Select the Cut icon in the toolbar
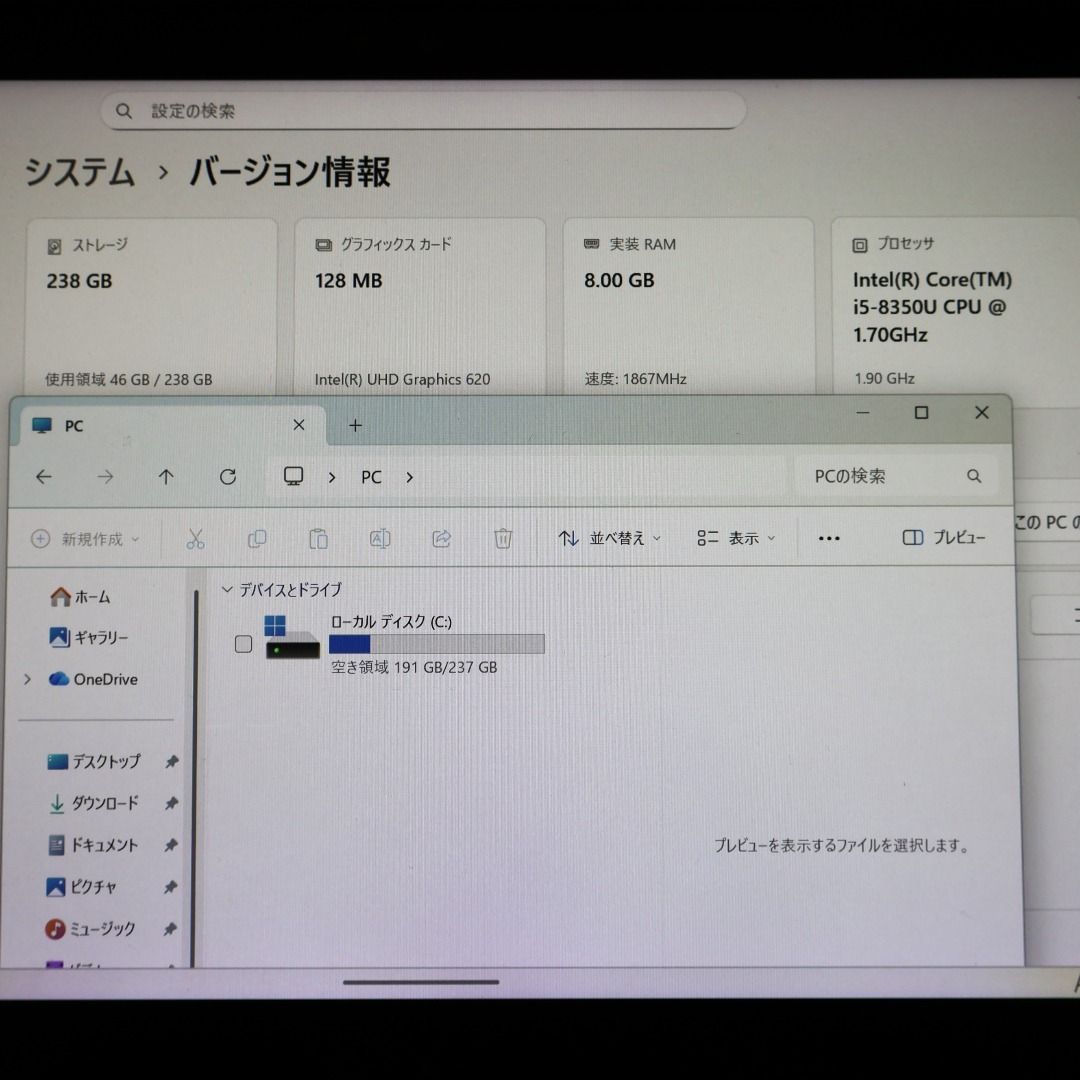Screen dimensions: 1080x1080 click(x=196, y=538)
